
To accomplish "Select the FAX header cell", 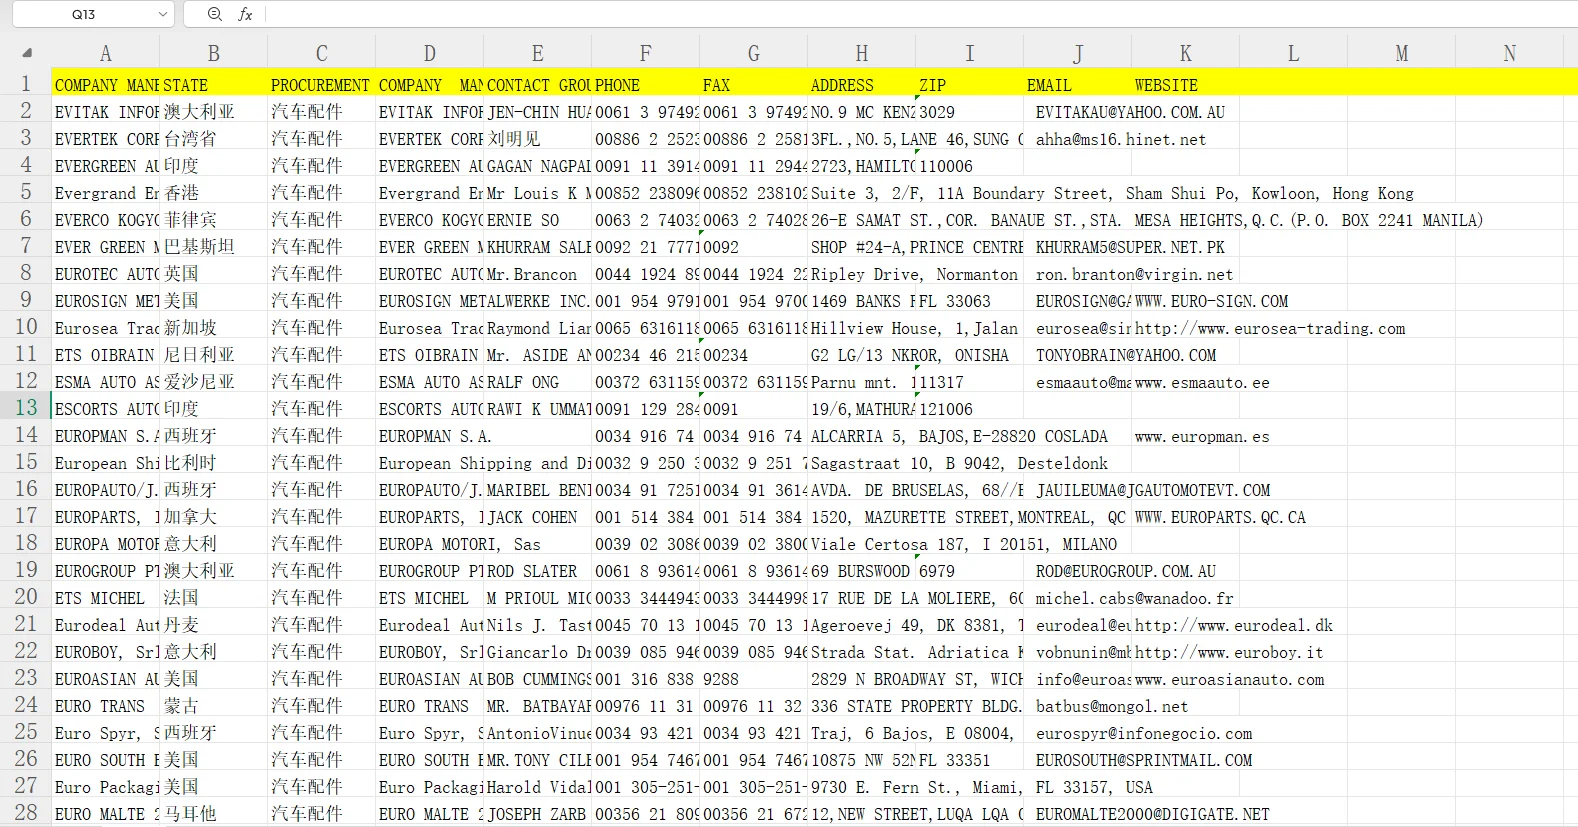I will pyautogui.click(x=753, y=85).
